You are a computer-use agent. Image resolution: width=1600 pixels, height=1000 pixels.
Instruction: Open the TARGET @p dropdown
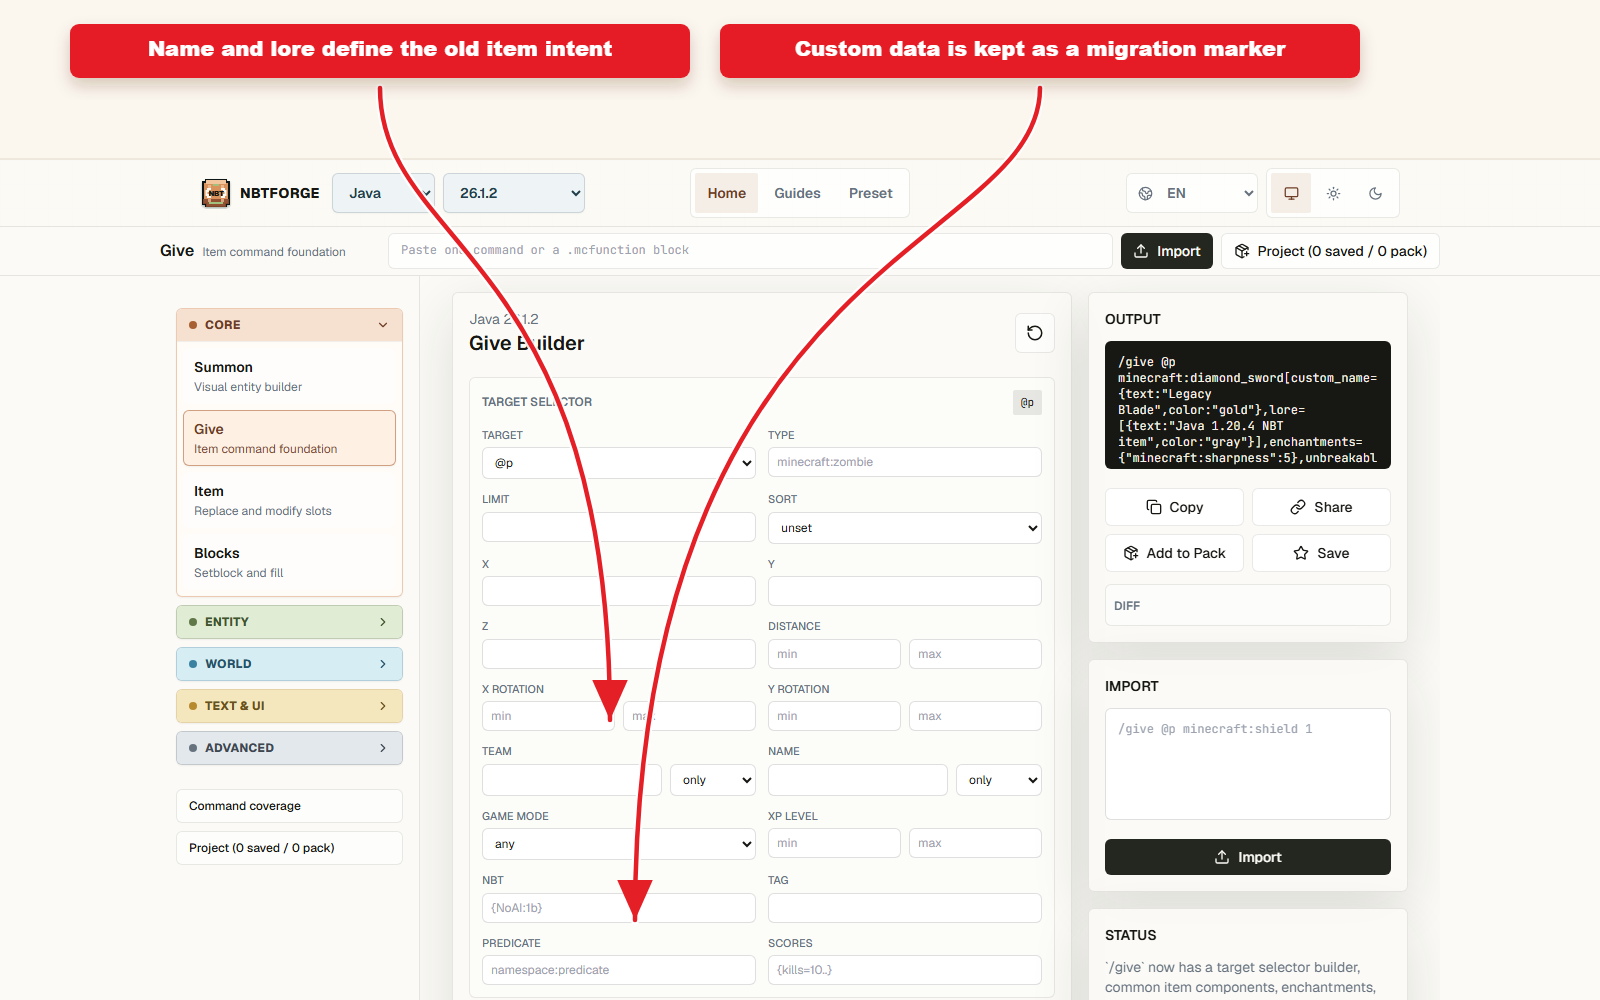pos(619,463)
